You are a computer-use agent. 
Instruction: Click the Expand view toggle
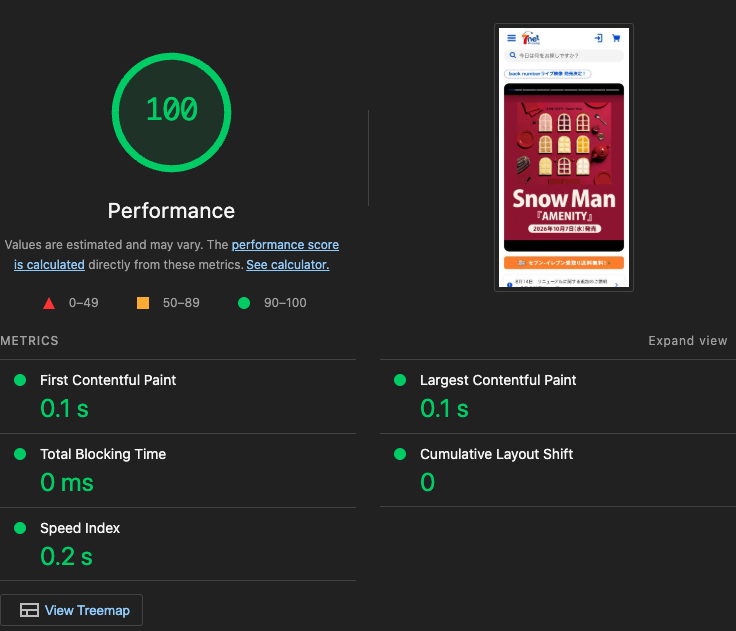[x=688, y=340]
